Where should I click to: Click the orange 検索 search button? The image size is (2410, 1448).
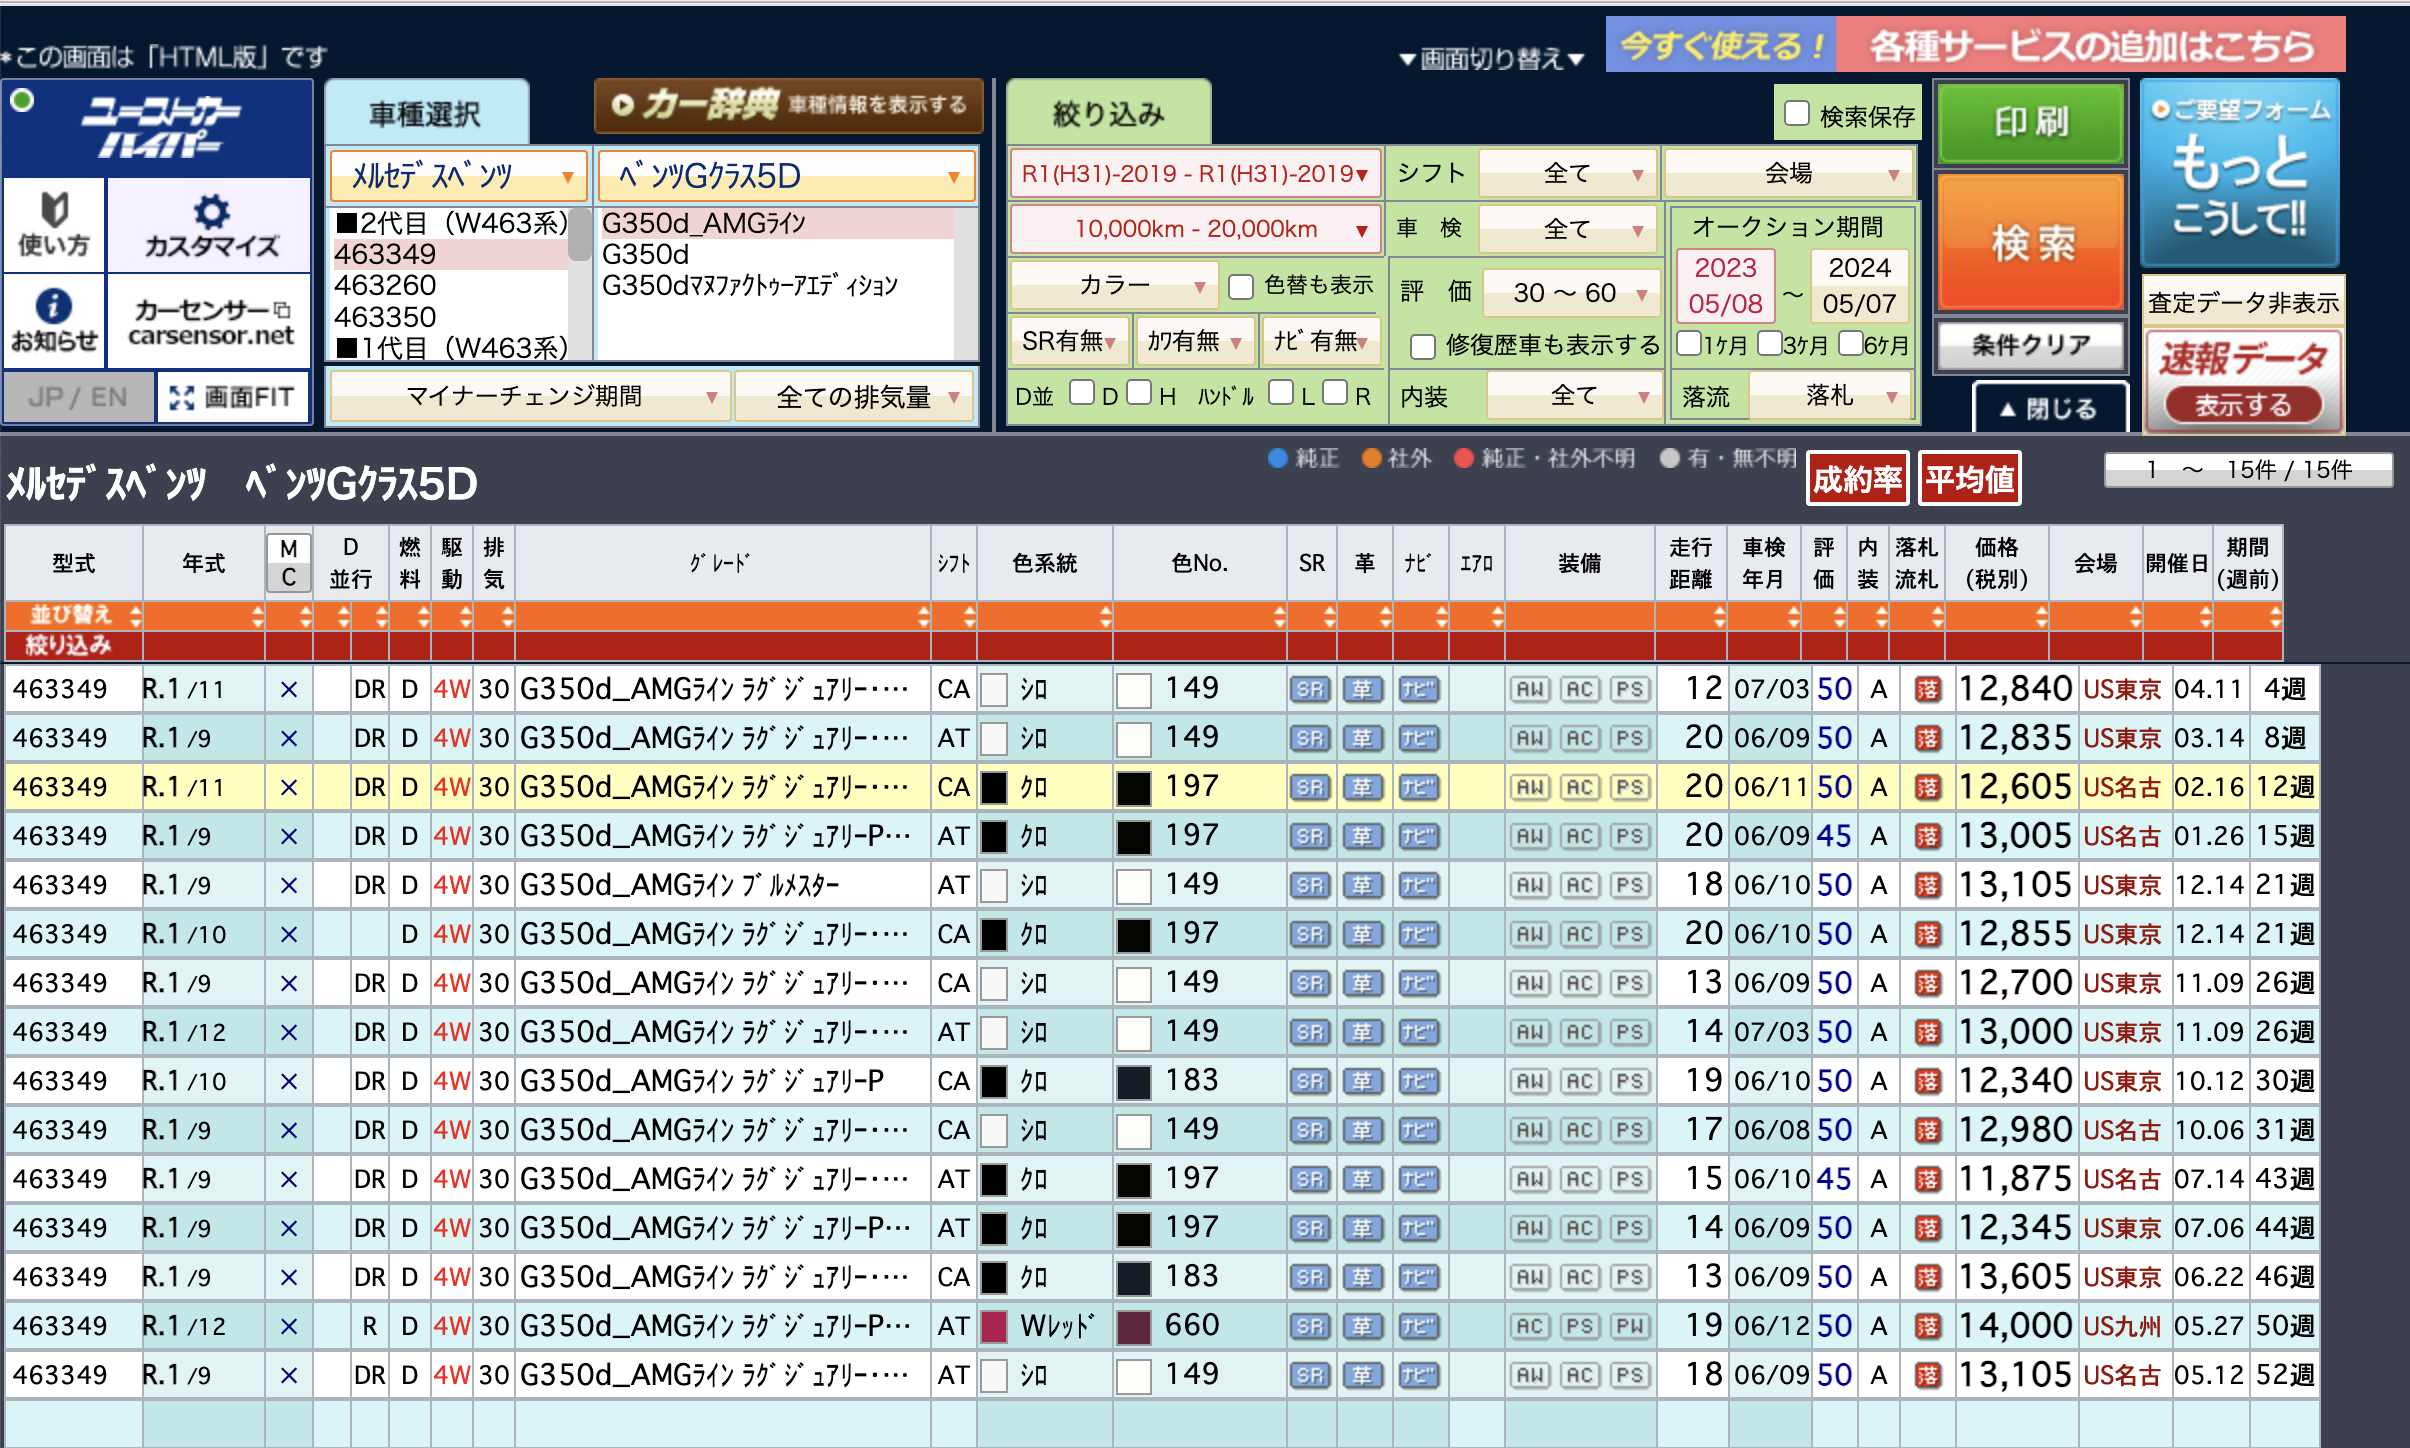(2031, 242)
